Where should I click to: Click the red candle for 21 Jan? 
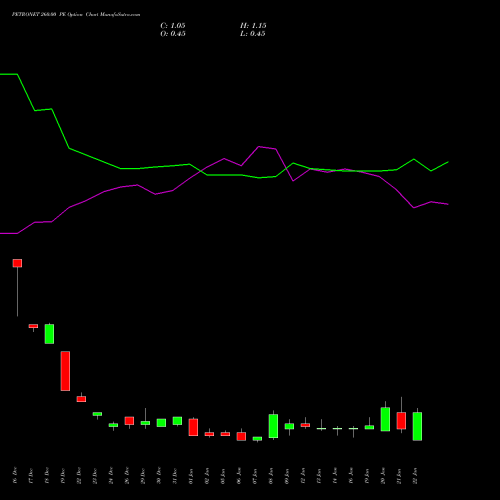[401, 421]
